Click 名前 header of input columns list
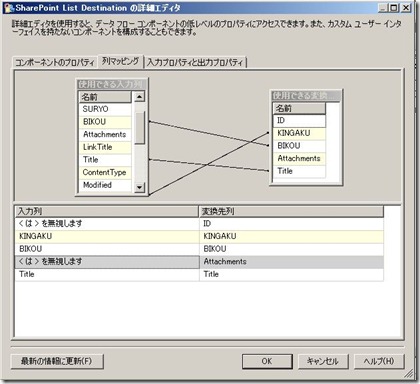 click(105, 97)
